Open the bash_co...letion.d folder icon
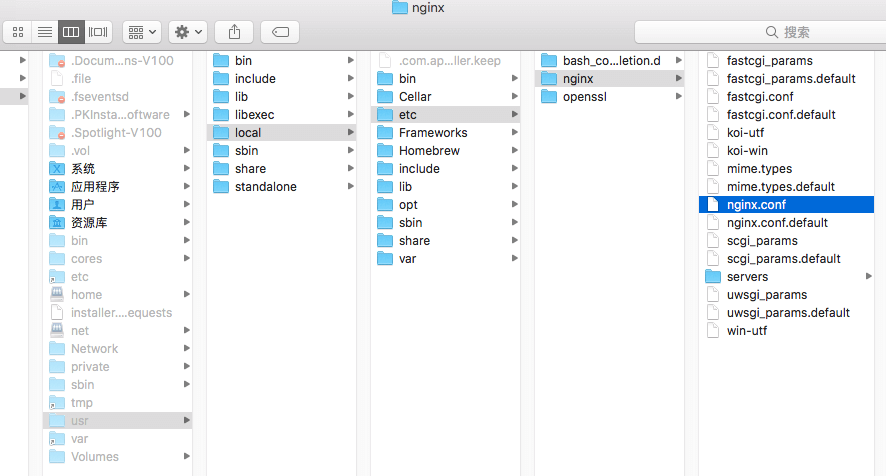Viewport: 886px width, 476px height. (549, 60)
